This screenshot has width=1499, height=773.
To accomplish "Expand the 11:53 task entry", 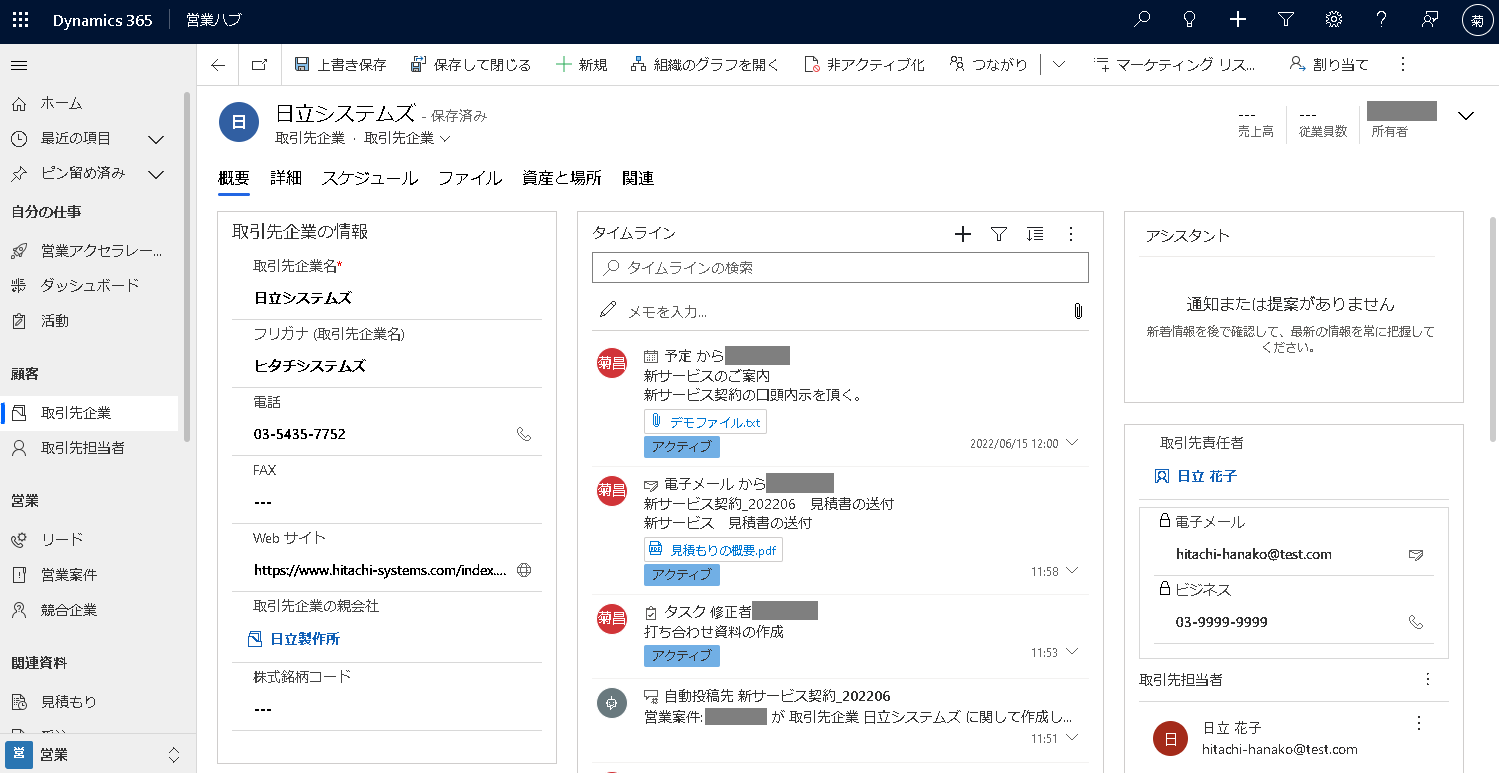I will (1073, 651).
